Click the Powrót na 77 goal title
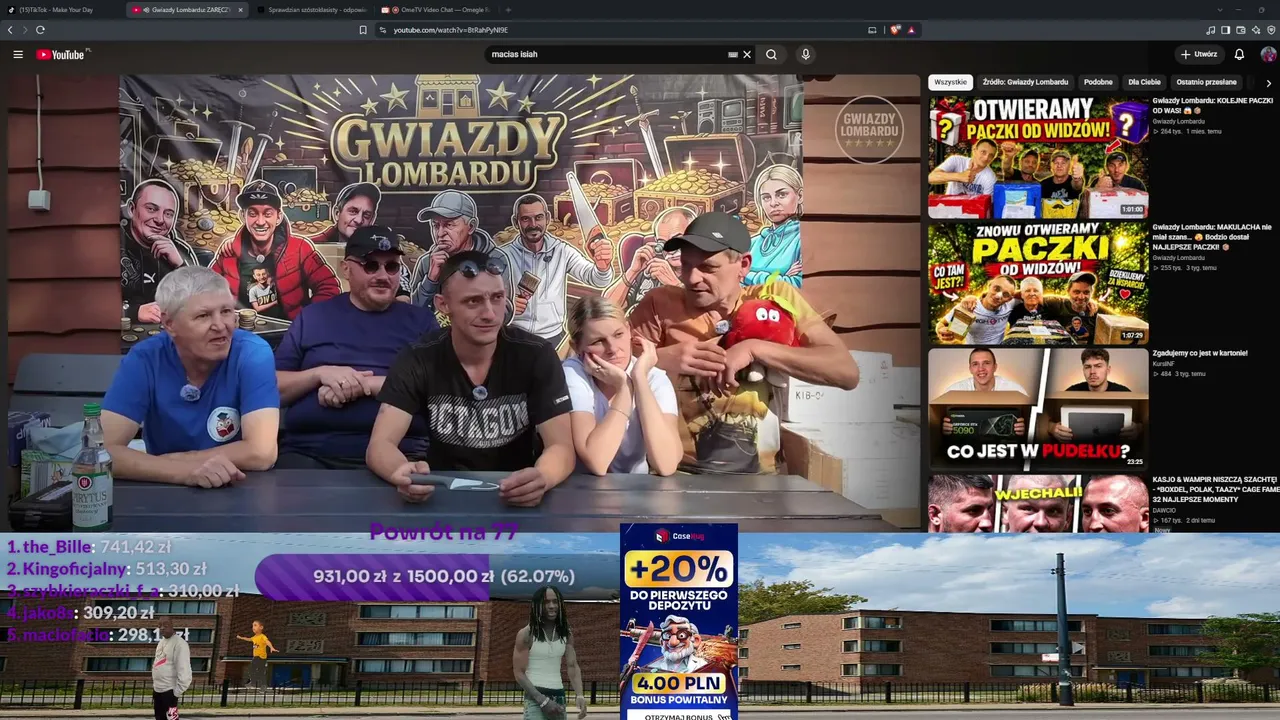The height and width of the screenshot is (720, 1280). pyautogui.click(x=444, y=533)
